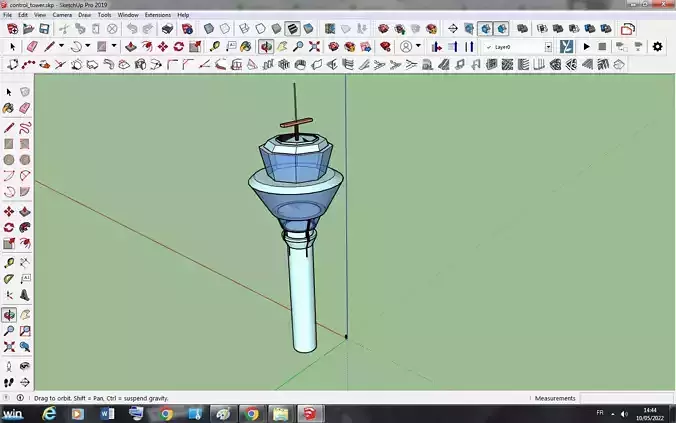Activate the Protractor tool
This screenshot has height=423, width=676.
point(9,279)
